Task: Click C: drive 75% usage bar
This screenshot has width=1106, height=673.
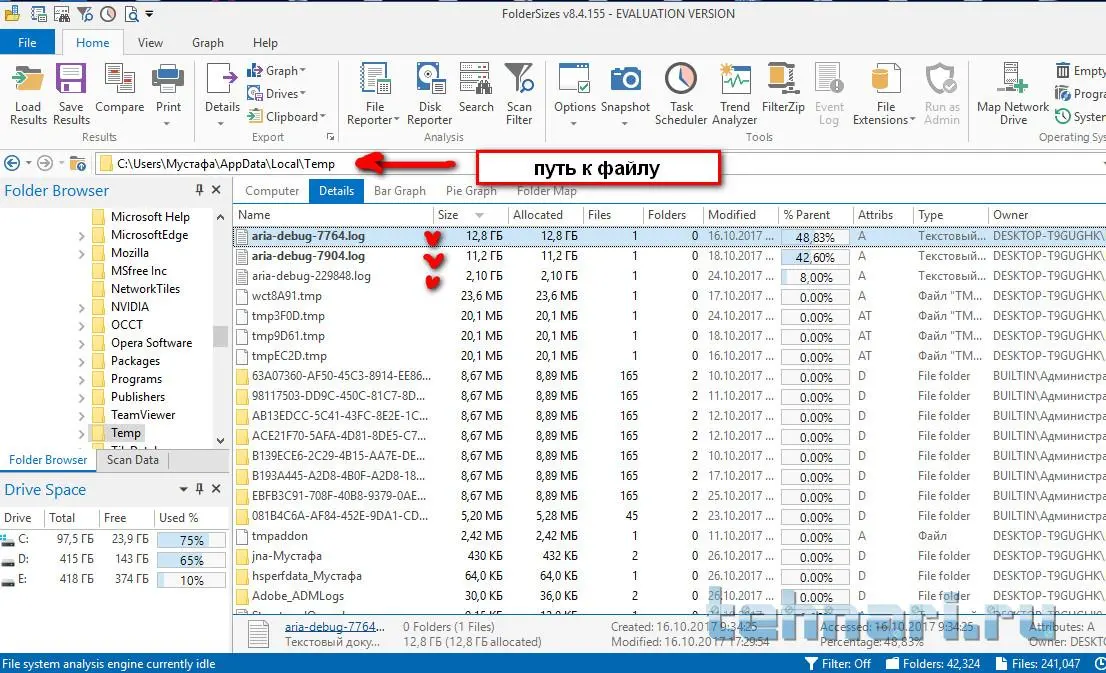Action: tap(191, 540)
